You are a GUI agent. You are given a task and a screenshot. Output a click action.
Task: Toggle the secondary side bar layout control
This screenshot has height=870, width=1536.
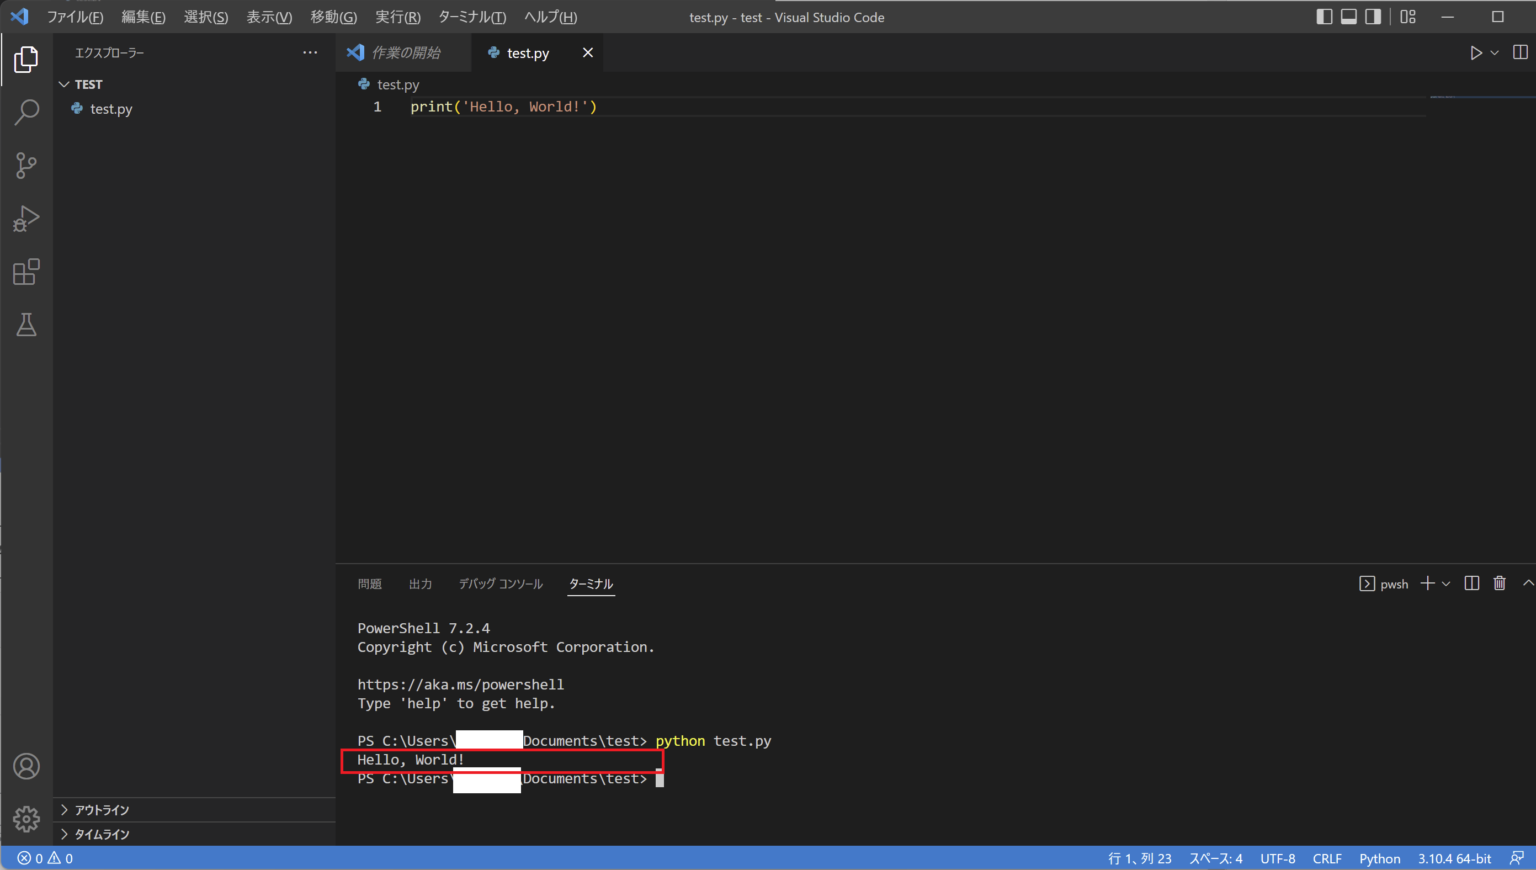(x=1372, y=16)
